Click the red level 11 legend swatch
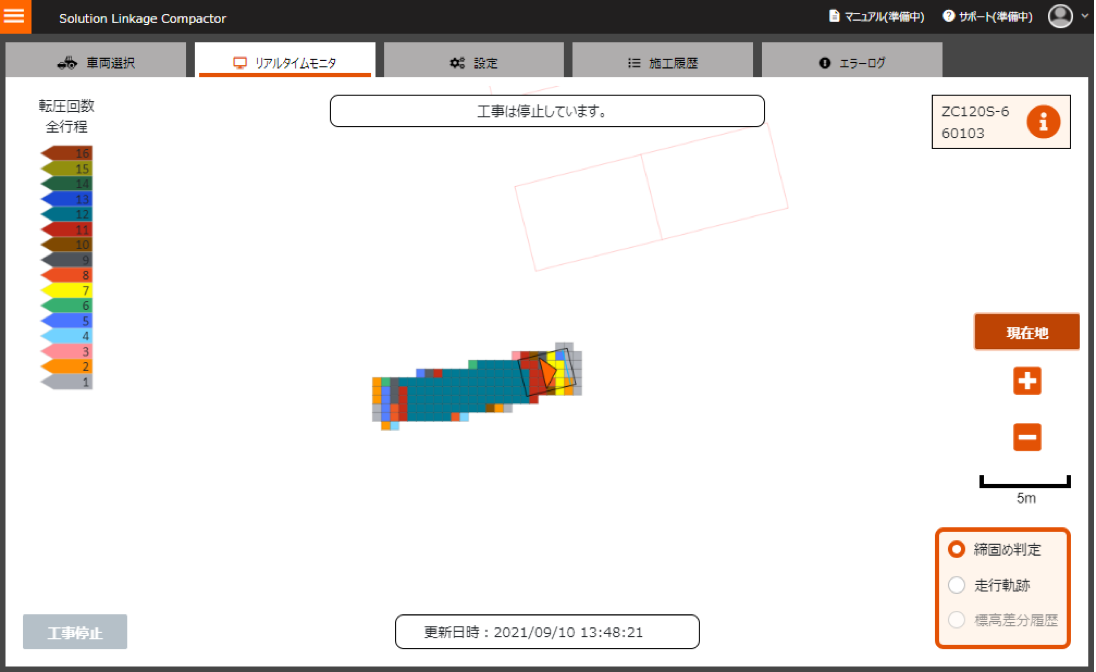The width and height of the screenshot is (1096, 672). [x=65, y=230]
